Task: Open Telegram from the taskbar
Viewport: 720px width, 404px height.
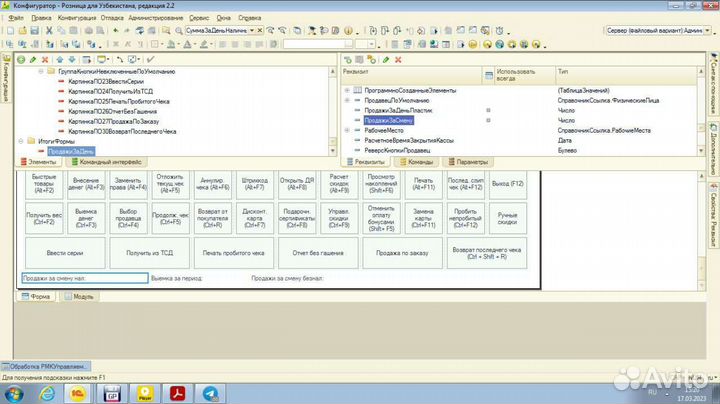Action: [210, 394]
